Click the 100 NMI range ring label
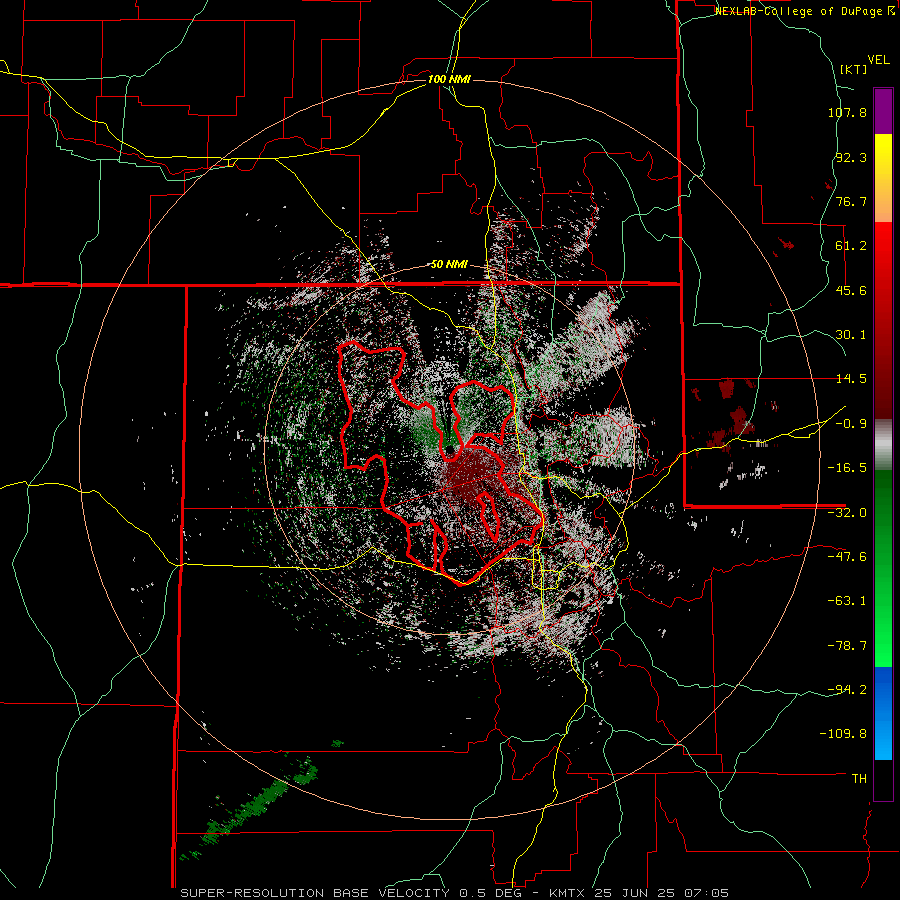900x900 pixels. (x=449, y=79)
